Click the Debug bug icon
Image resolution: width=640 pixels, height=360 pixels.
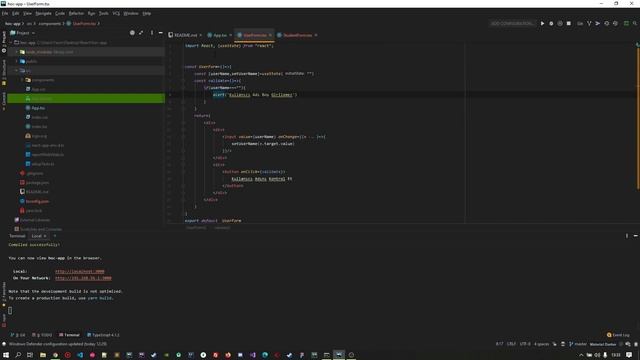551,24
